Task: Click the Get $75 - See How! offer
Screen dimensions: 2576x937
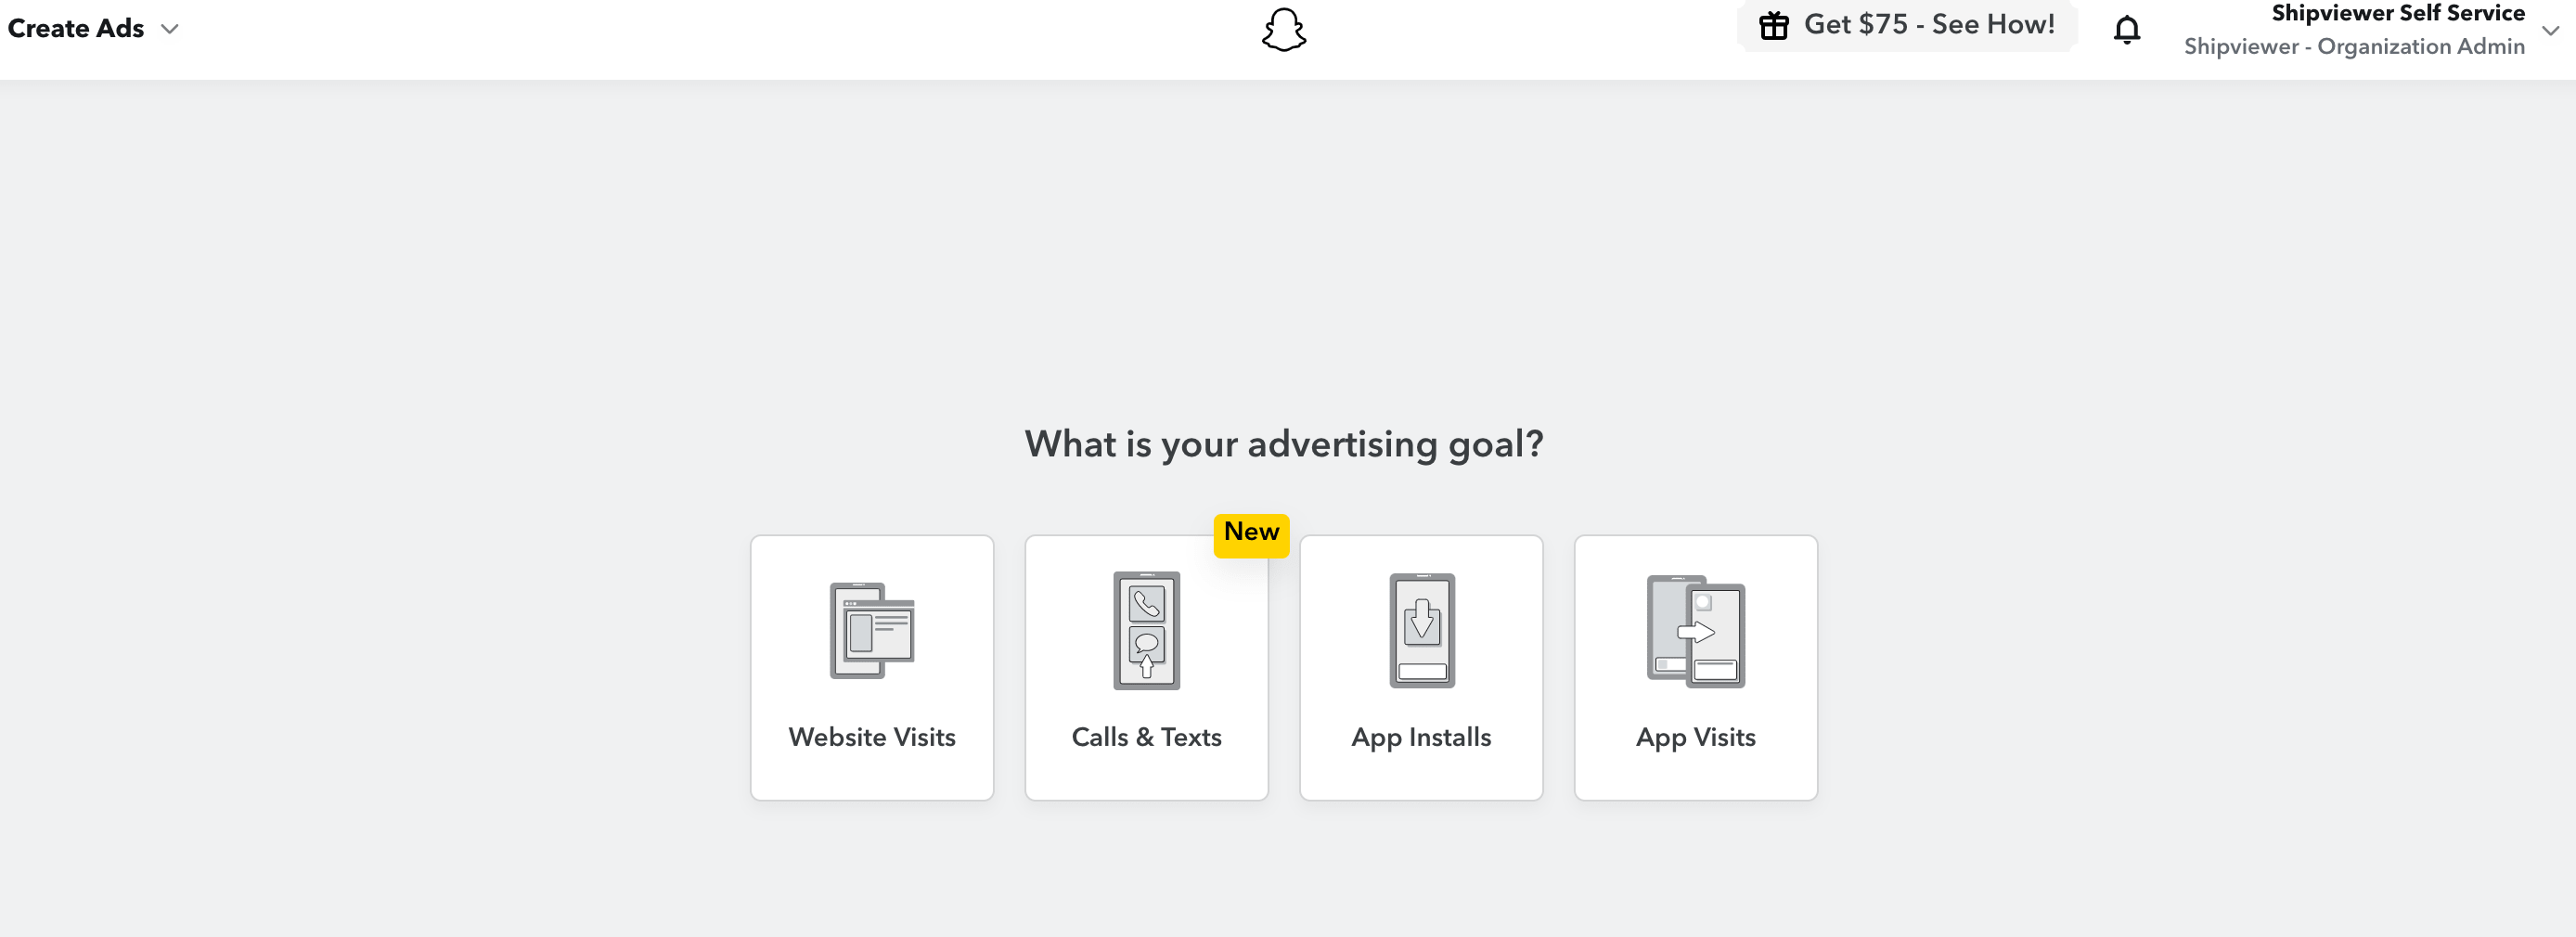Action: pos(1928,25)
